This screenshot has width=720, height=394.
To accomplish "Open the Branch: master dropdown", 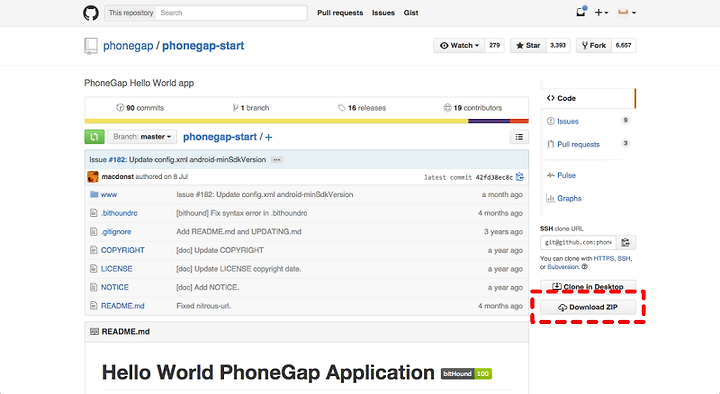I will point(142,137).
